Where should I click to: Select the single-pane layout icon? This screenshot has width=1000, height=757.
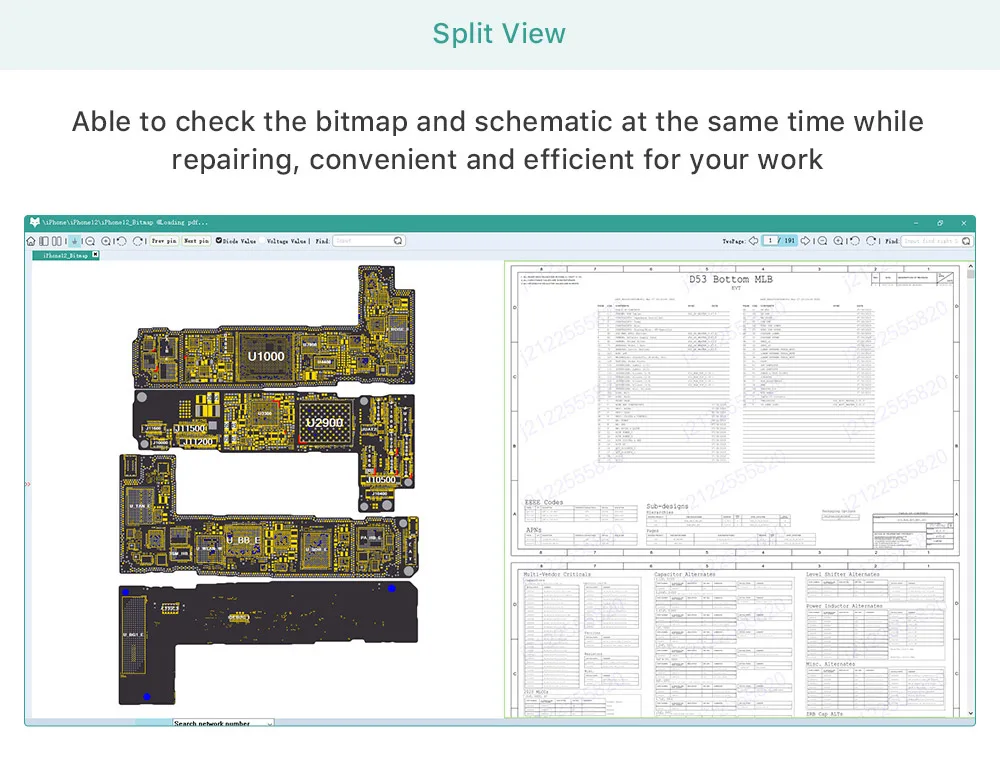click(44, 241)
